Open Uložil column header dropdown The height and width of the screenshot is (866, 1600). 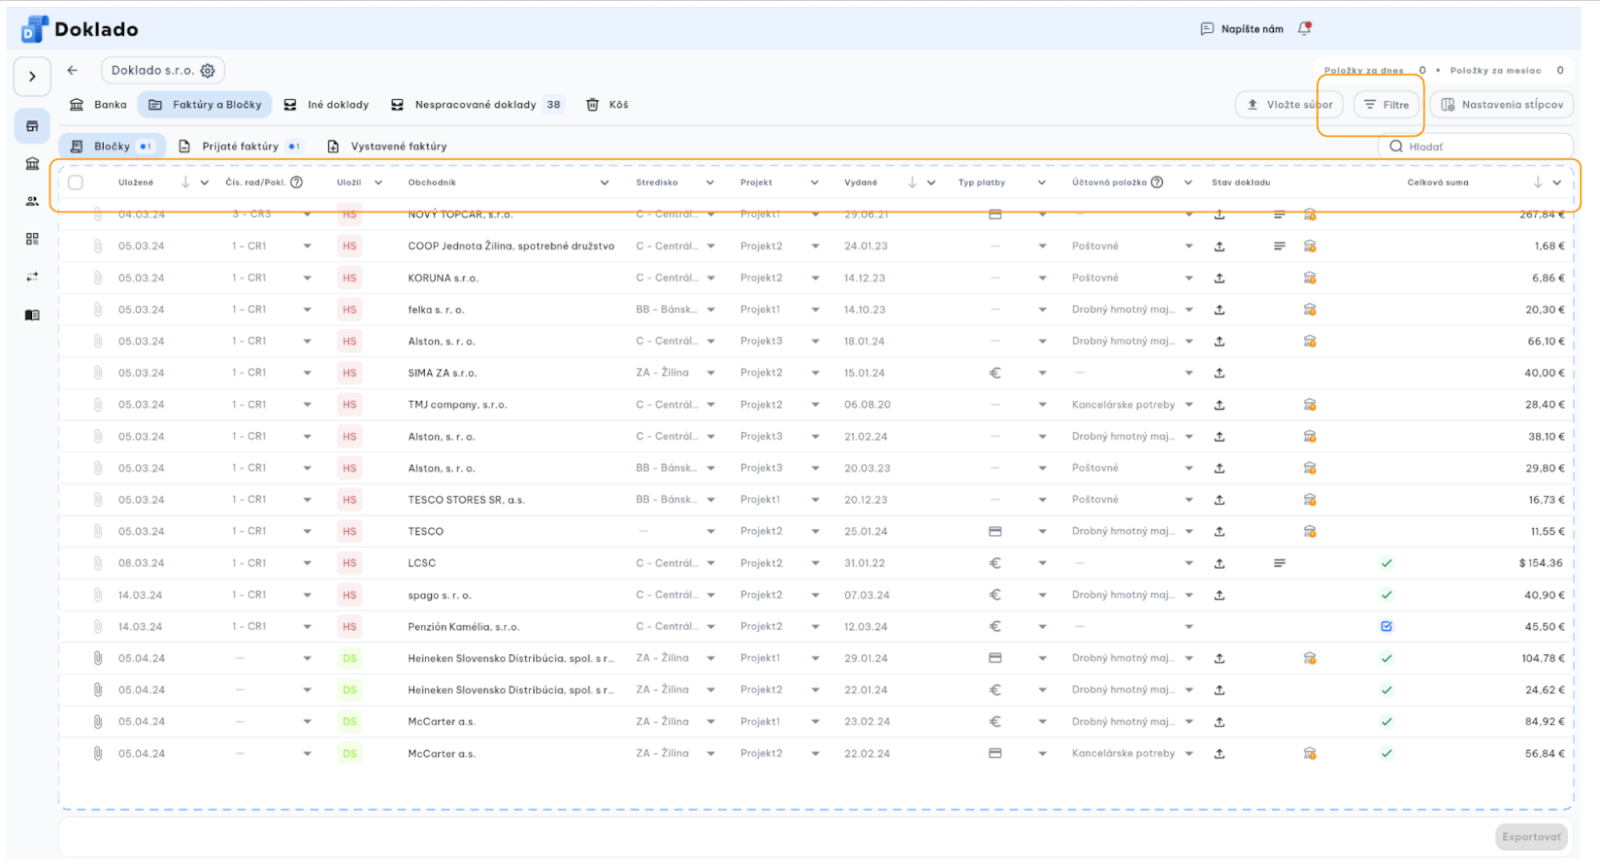[x=378, y=183]
